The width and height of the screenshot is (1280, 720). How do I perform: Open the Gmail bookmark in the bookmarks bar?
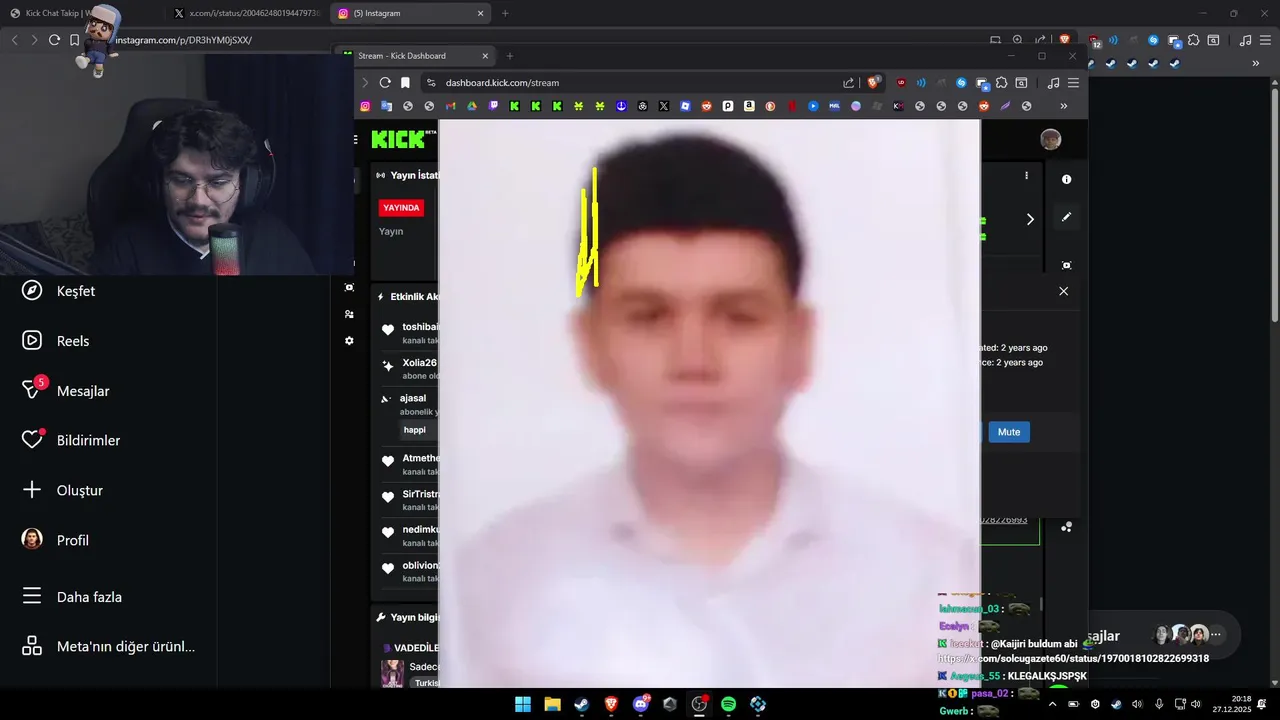point(450,106)
